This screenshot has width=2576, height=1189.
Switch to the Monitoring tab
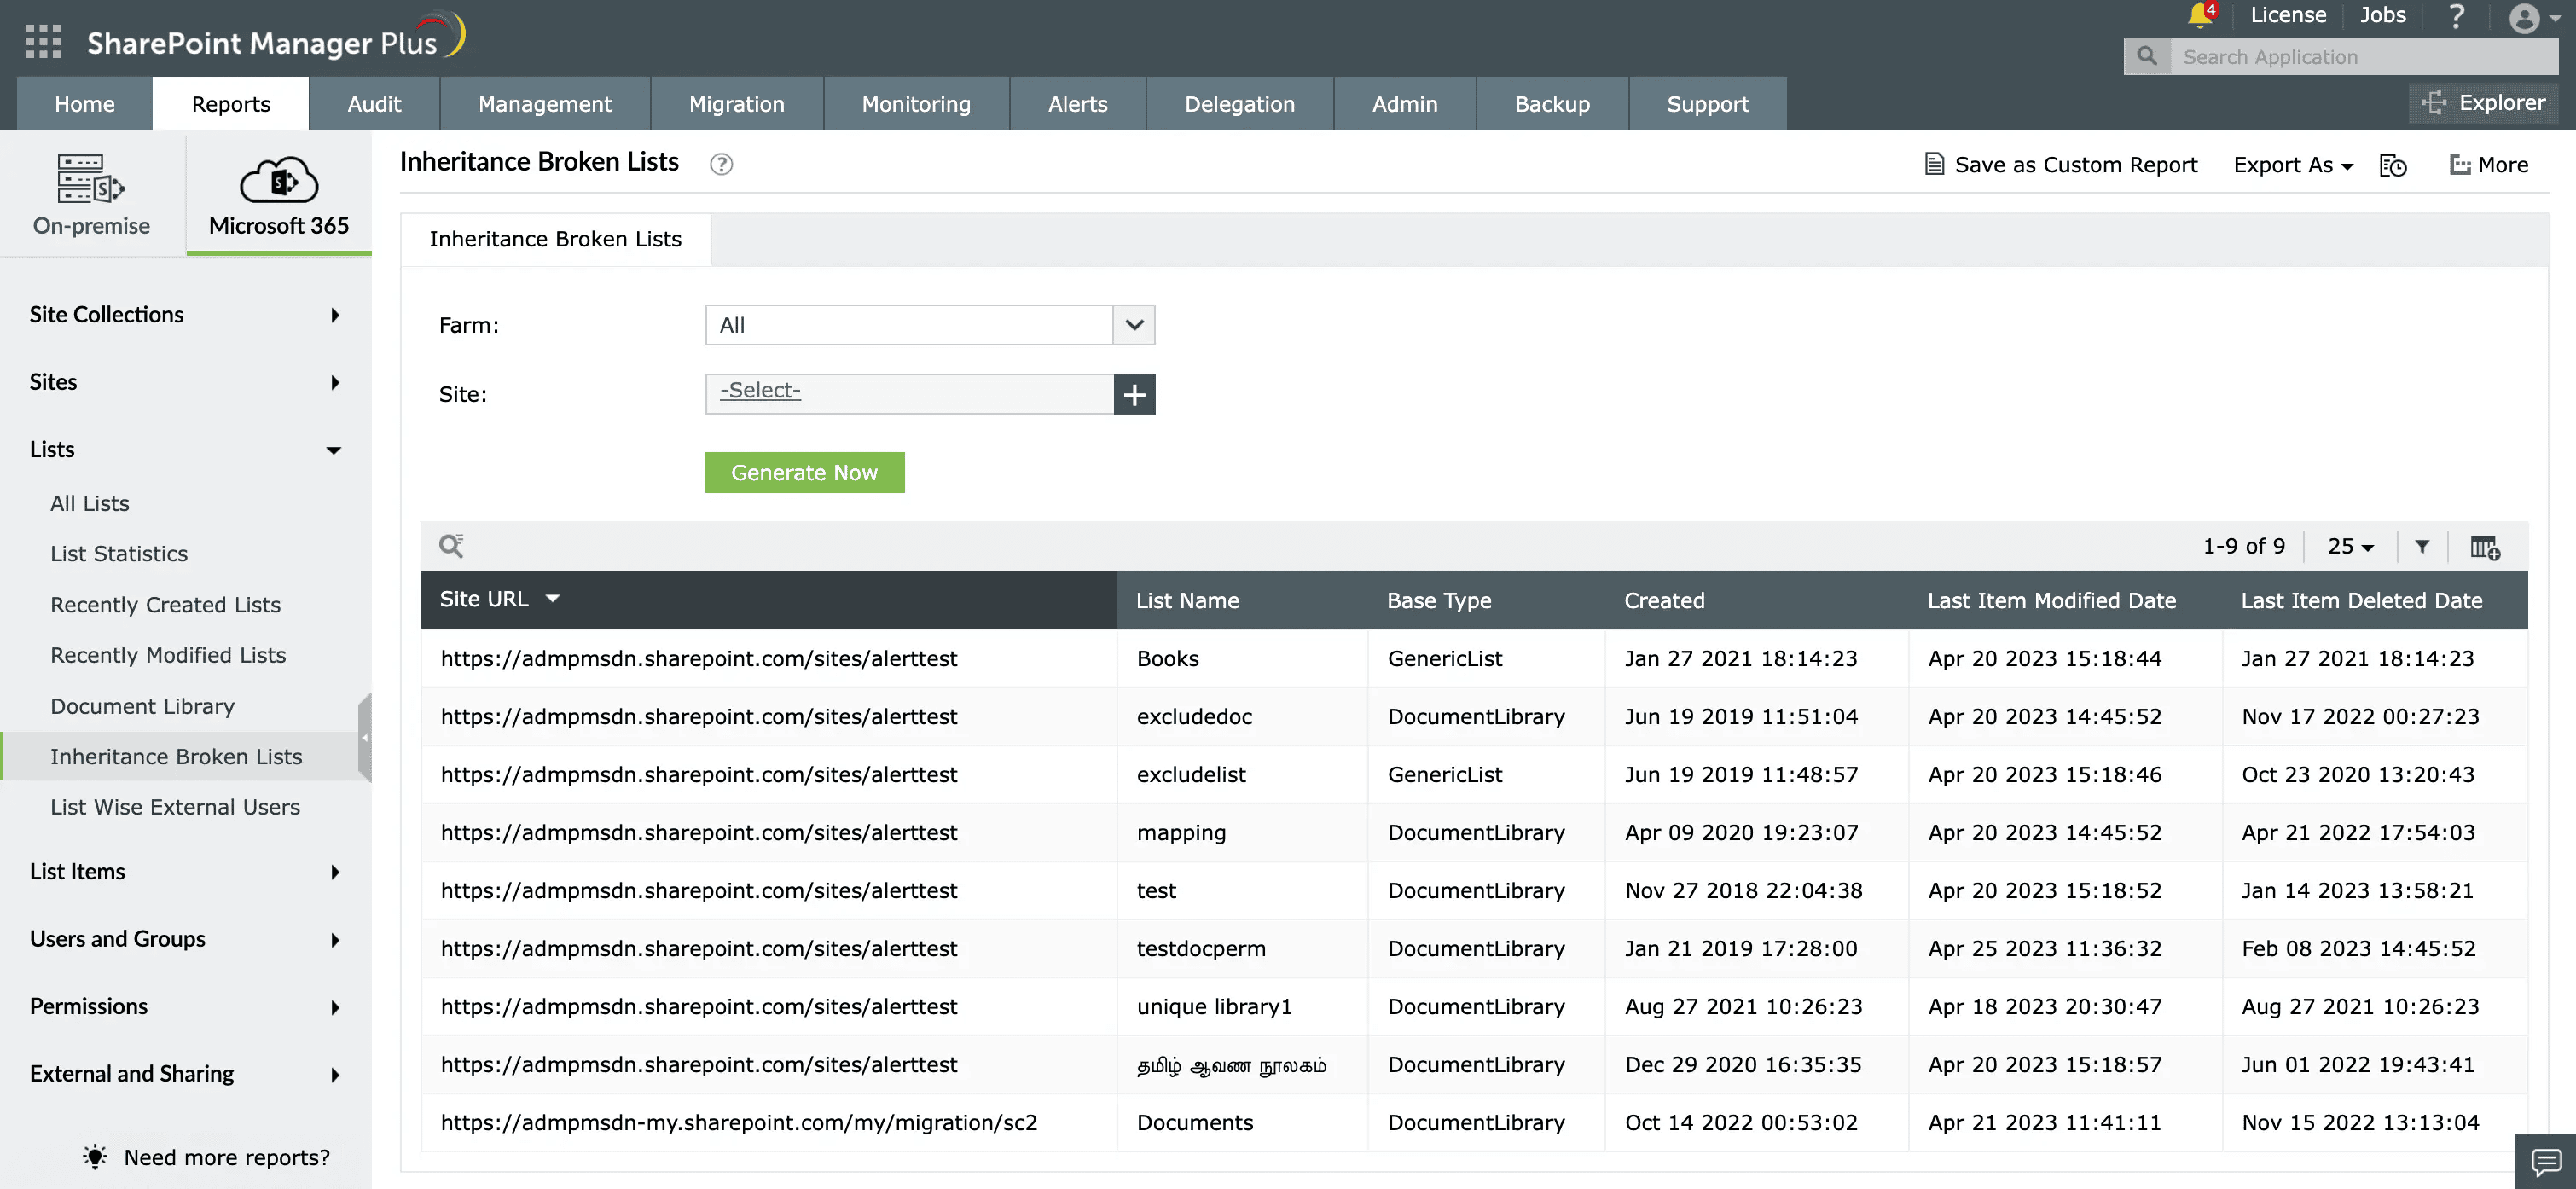[916, 104]
